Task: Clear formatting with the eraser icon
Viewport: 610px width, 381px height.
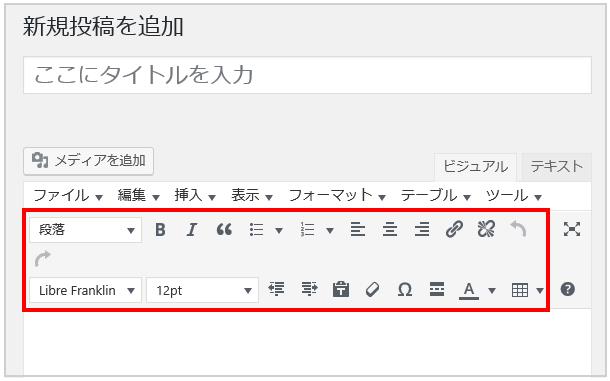Action: pos(373,290)
